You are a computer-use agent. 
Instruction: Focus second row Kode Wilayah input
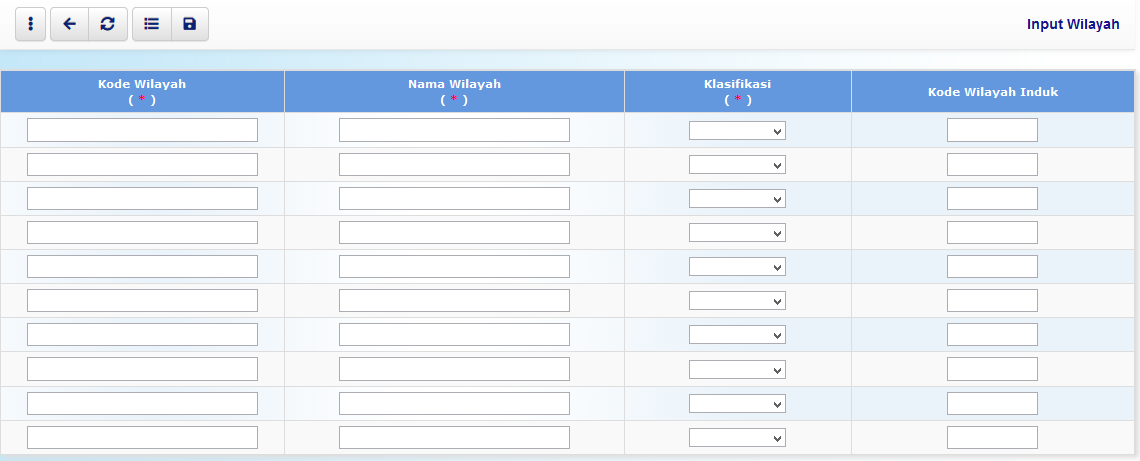click(142, 164)
